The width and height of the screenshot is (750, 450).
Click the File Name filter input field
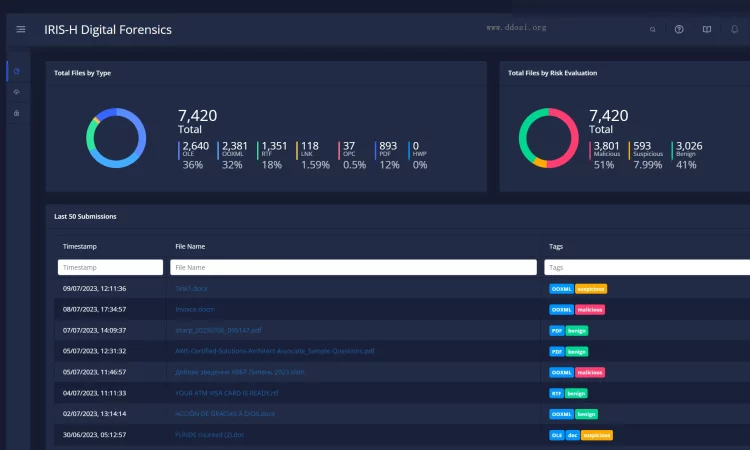(x=353, y=267)
